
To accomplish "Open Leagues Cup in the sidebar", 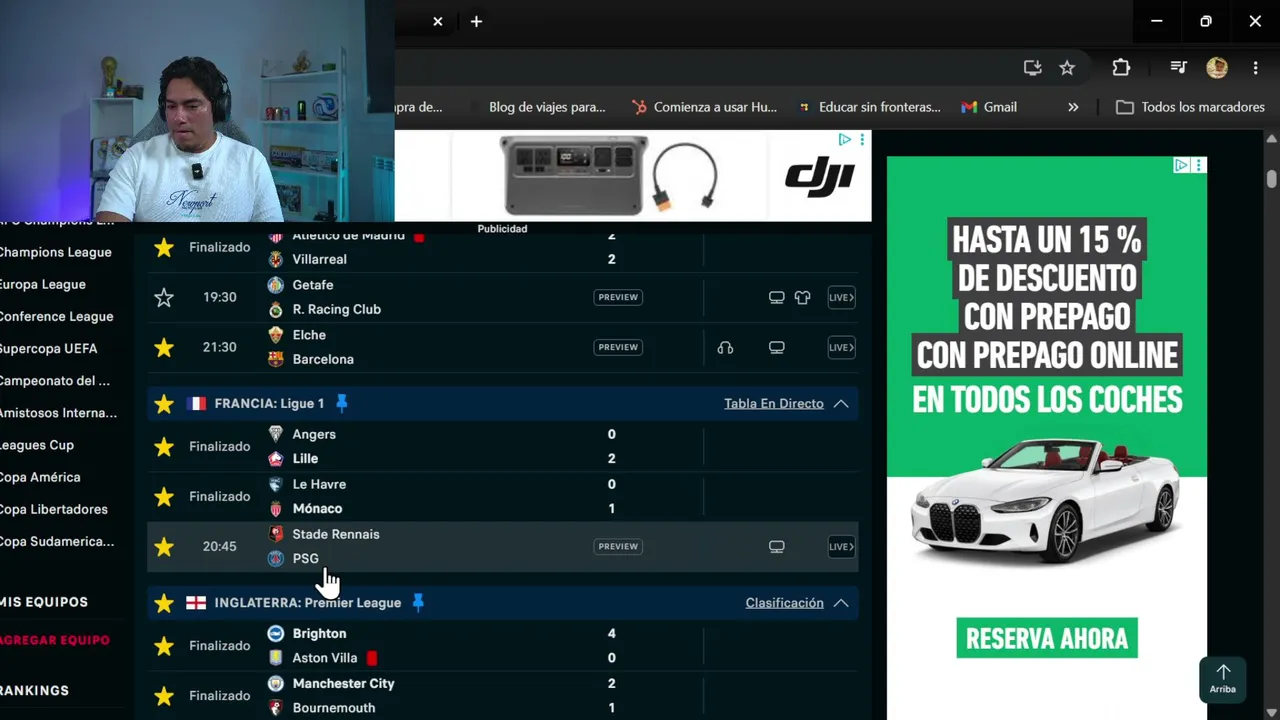I will click(x=37, y=445).
